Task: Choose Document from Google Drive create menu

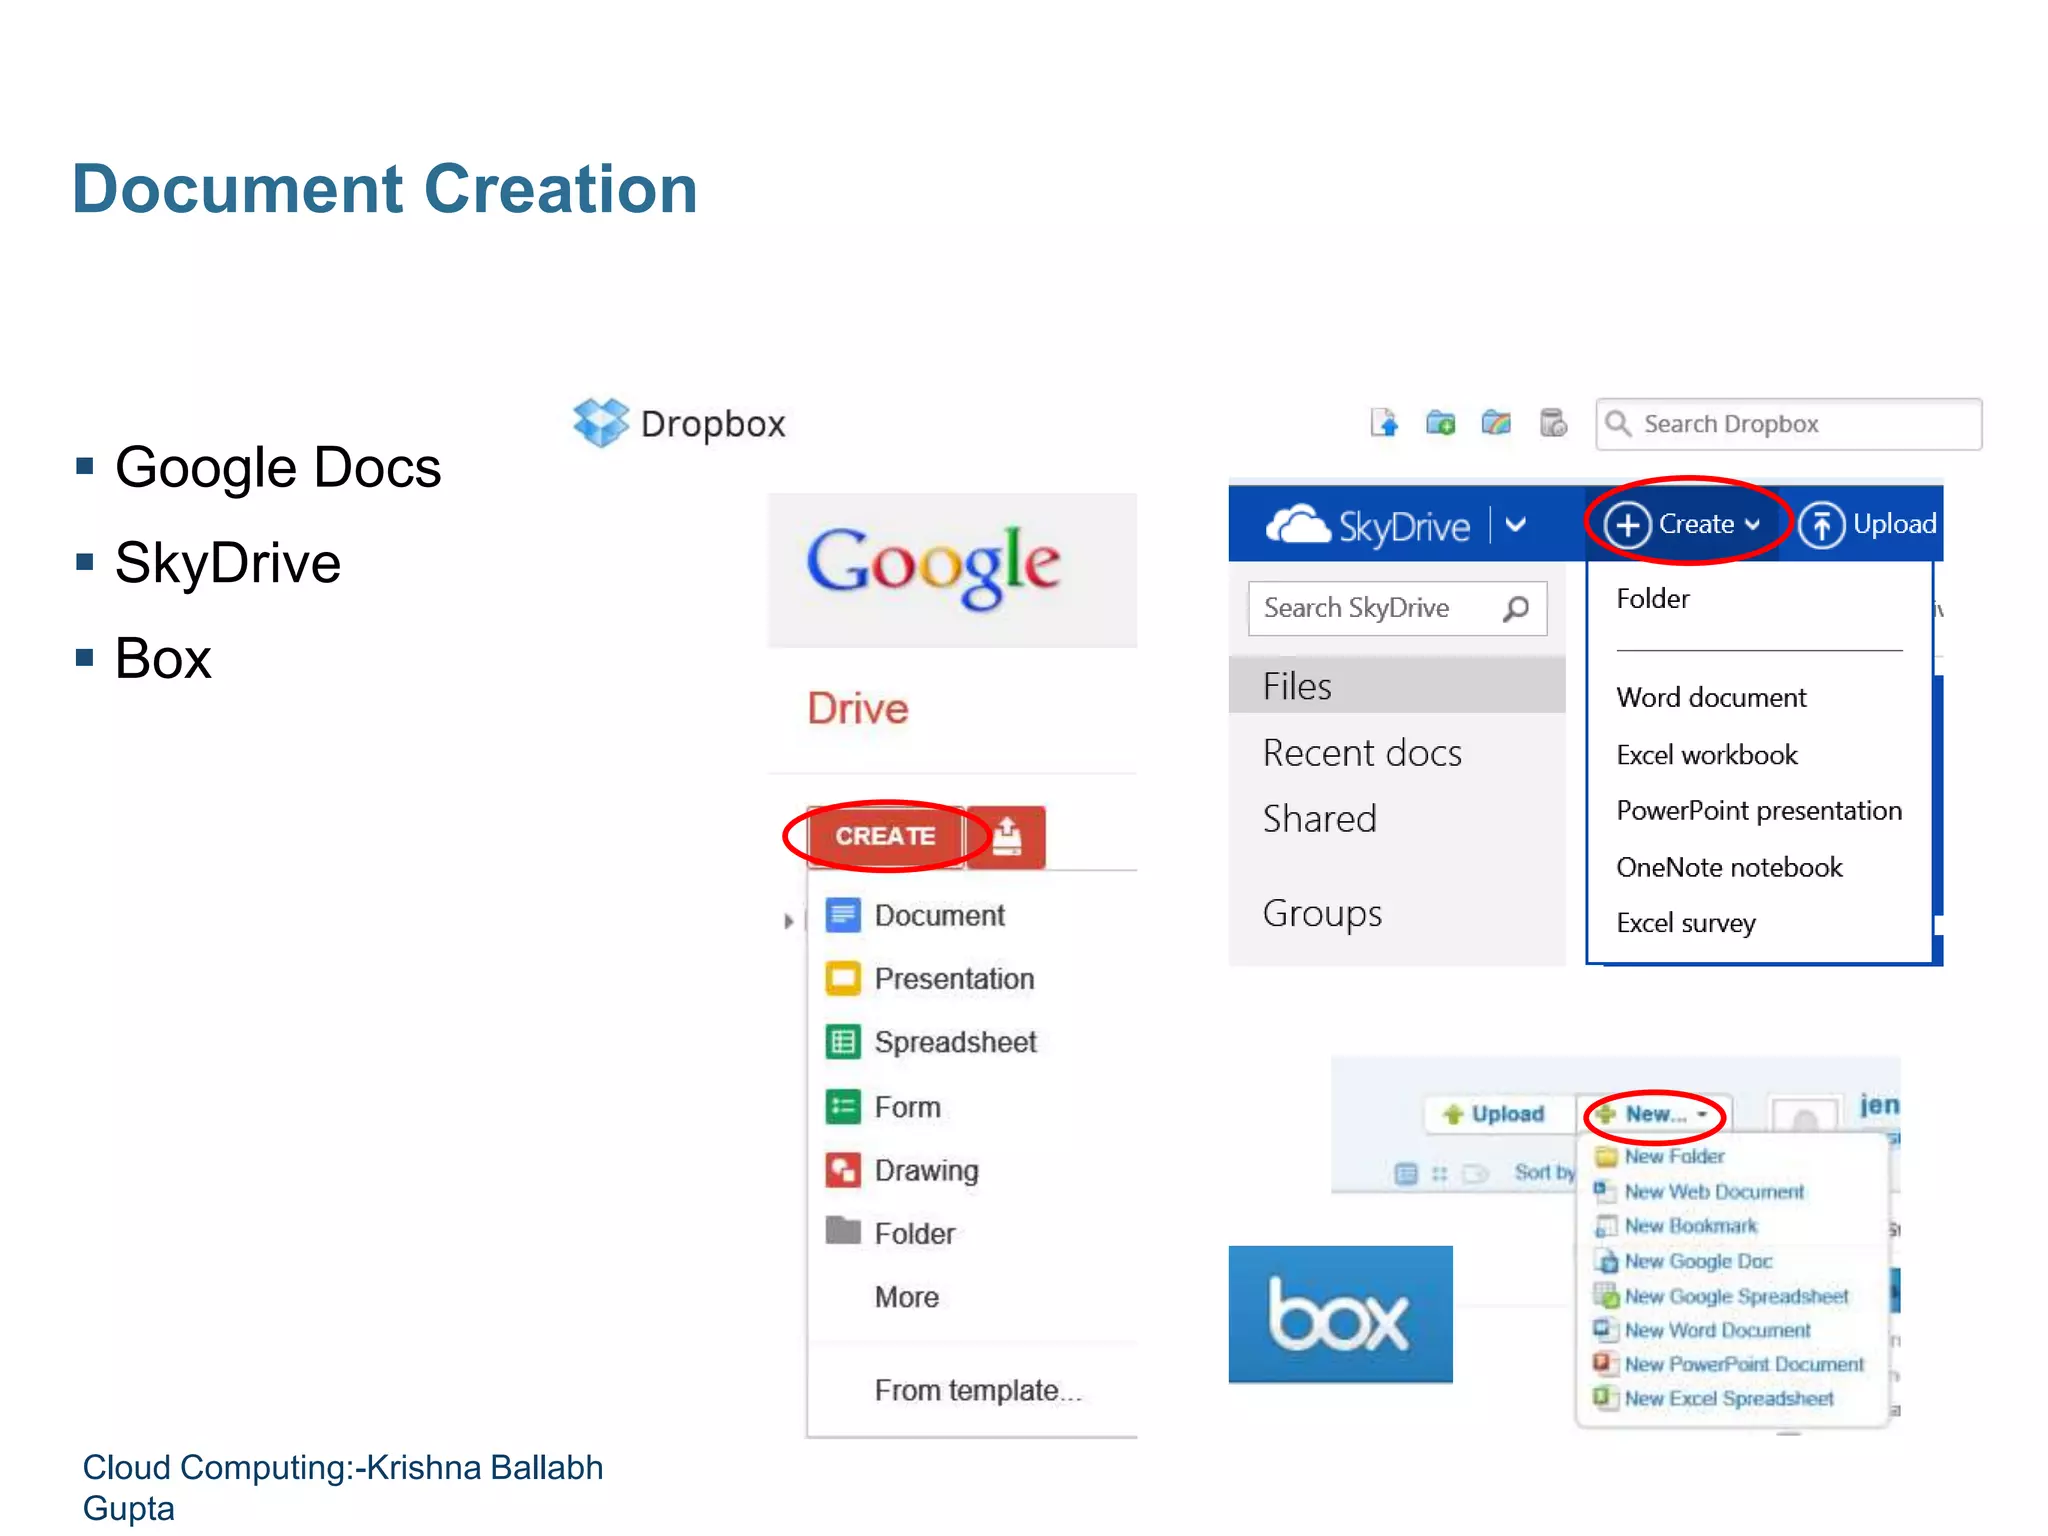Action: point(939,915)
